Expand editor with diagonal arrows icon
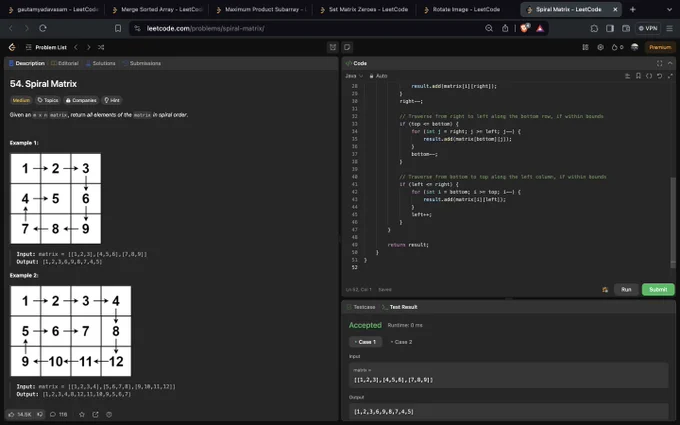 tap(670, 76)
